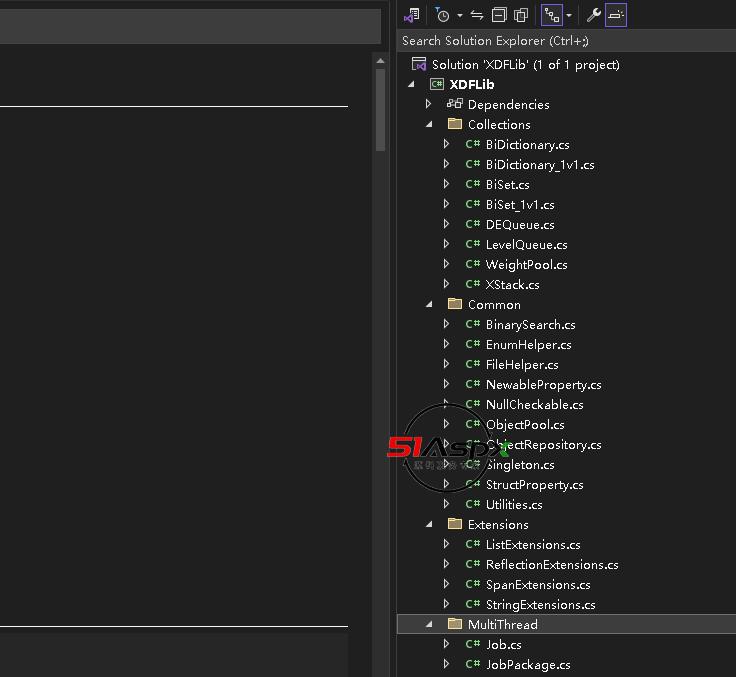Click the Collapse All icon
Viewport: 736px width, 677px height.
coord(499,15)
